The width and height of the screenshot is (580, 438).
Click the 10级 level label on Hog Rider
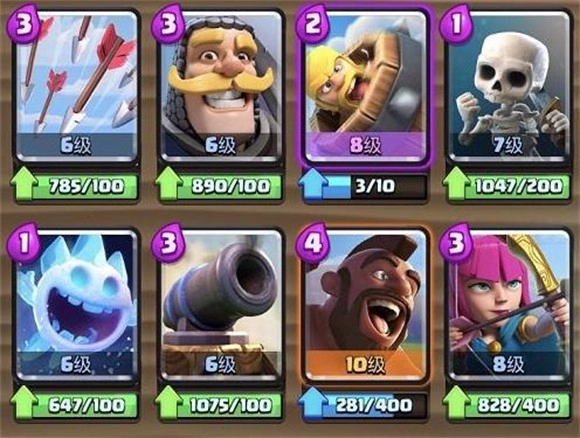(365, 365)
